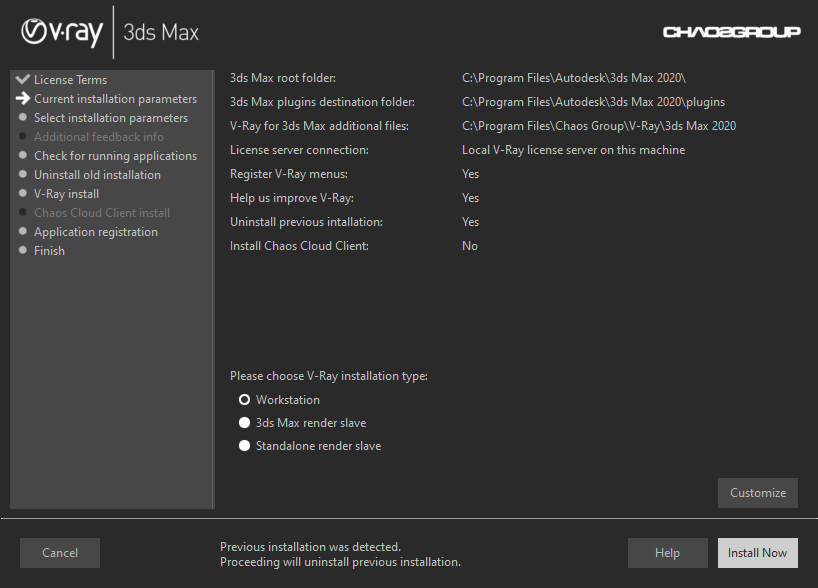
Task: Open the Finish step
Action: 49,250
